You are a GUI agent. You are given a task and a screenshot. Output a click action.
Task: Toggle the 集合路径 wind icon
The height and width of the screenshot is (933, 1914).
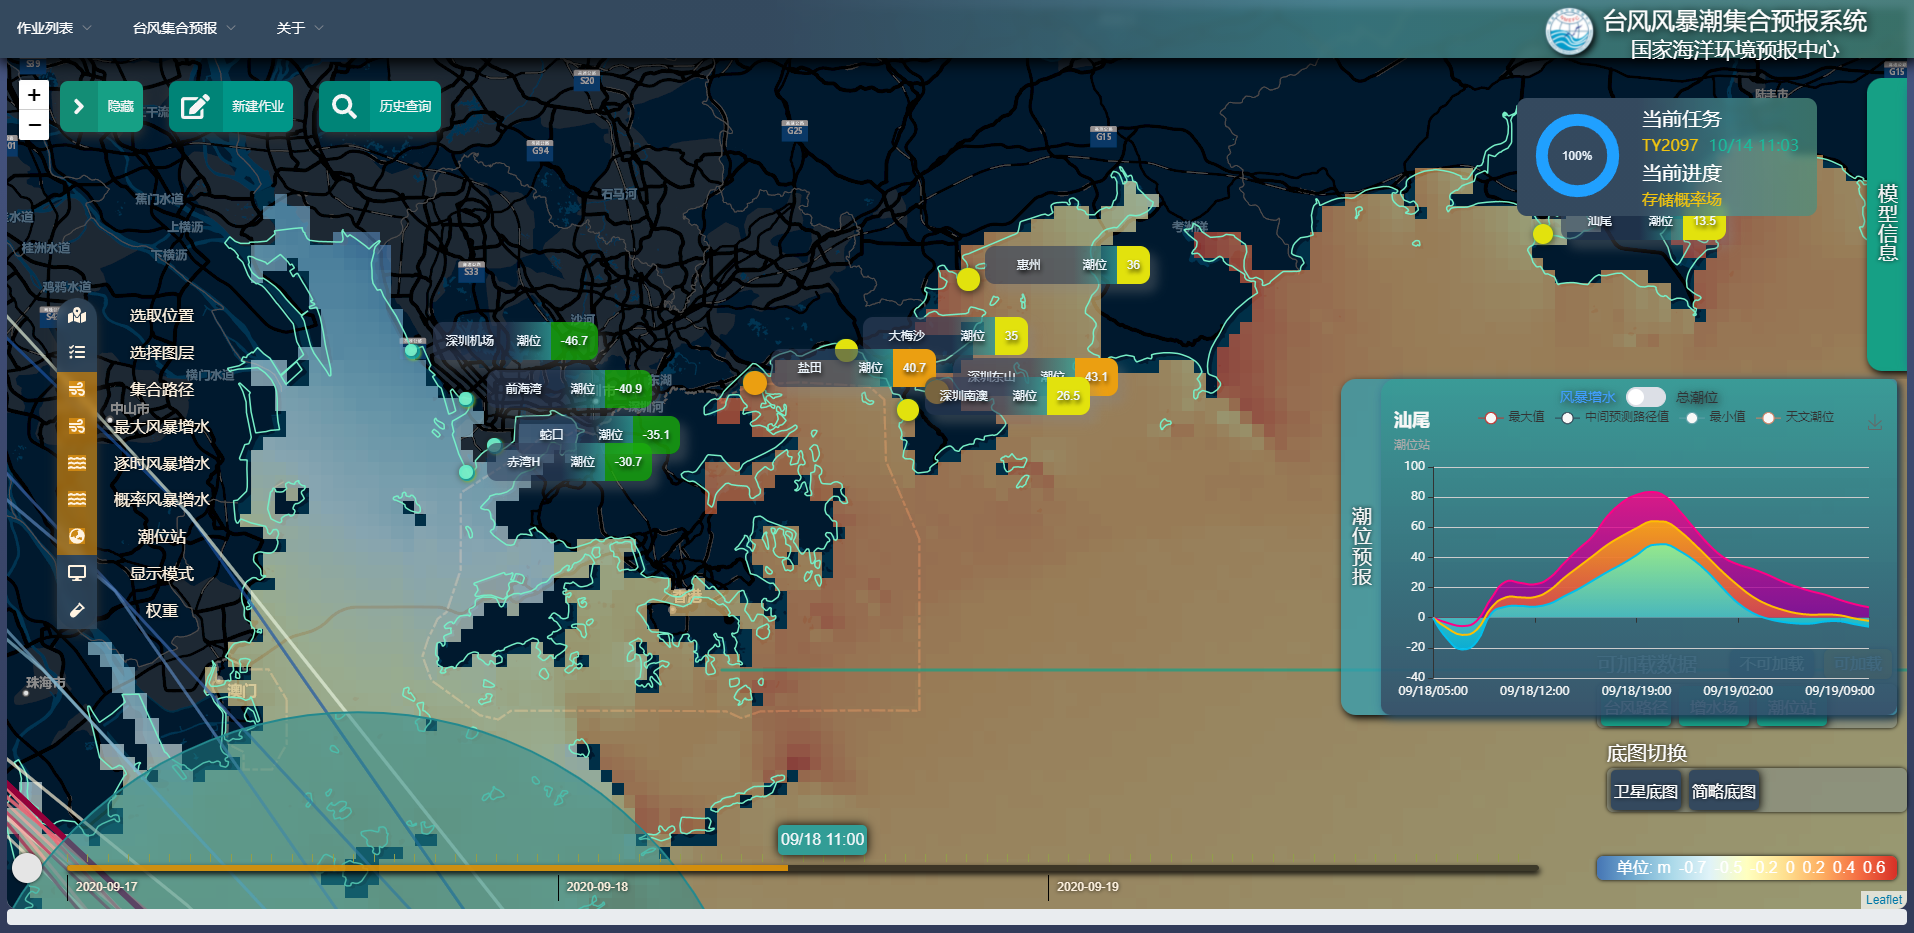[x=77, y=389]
